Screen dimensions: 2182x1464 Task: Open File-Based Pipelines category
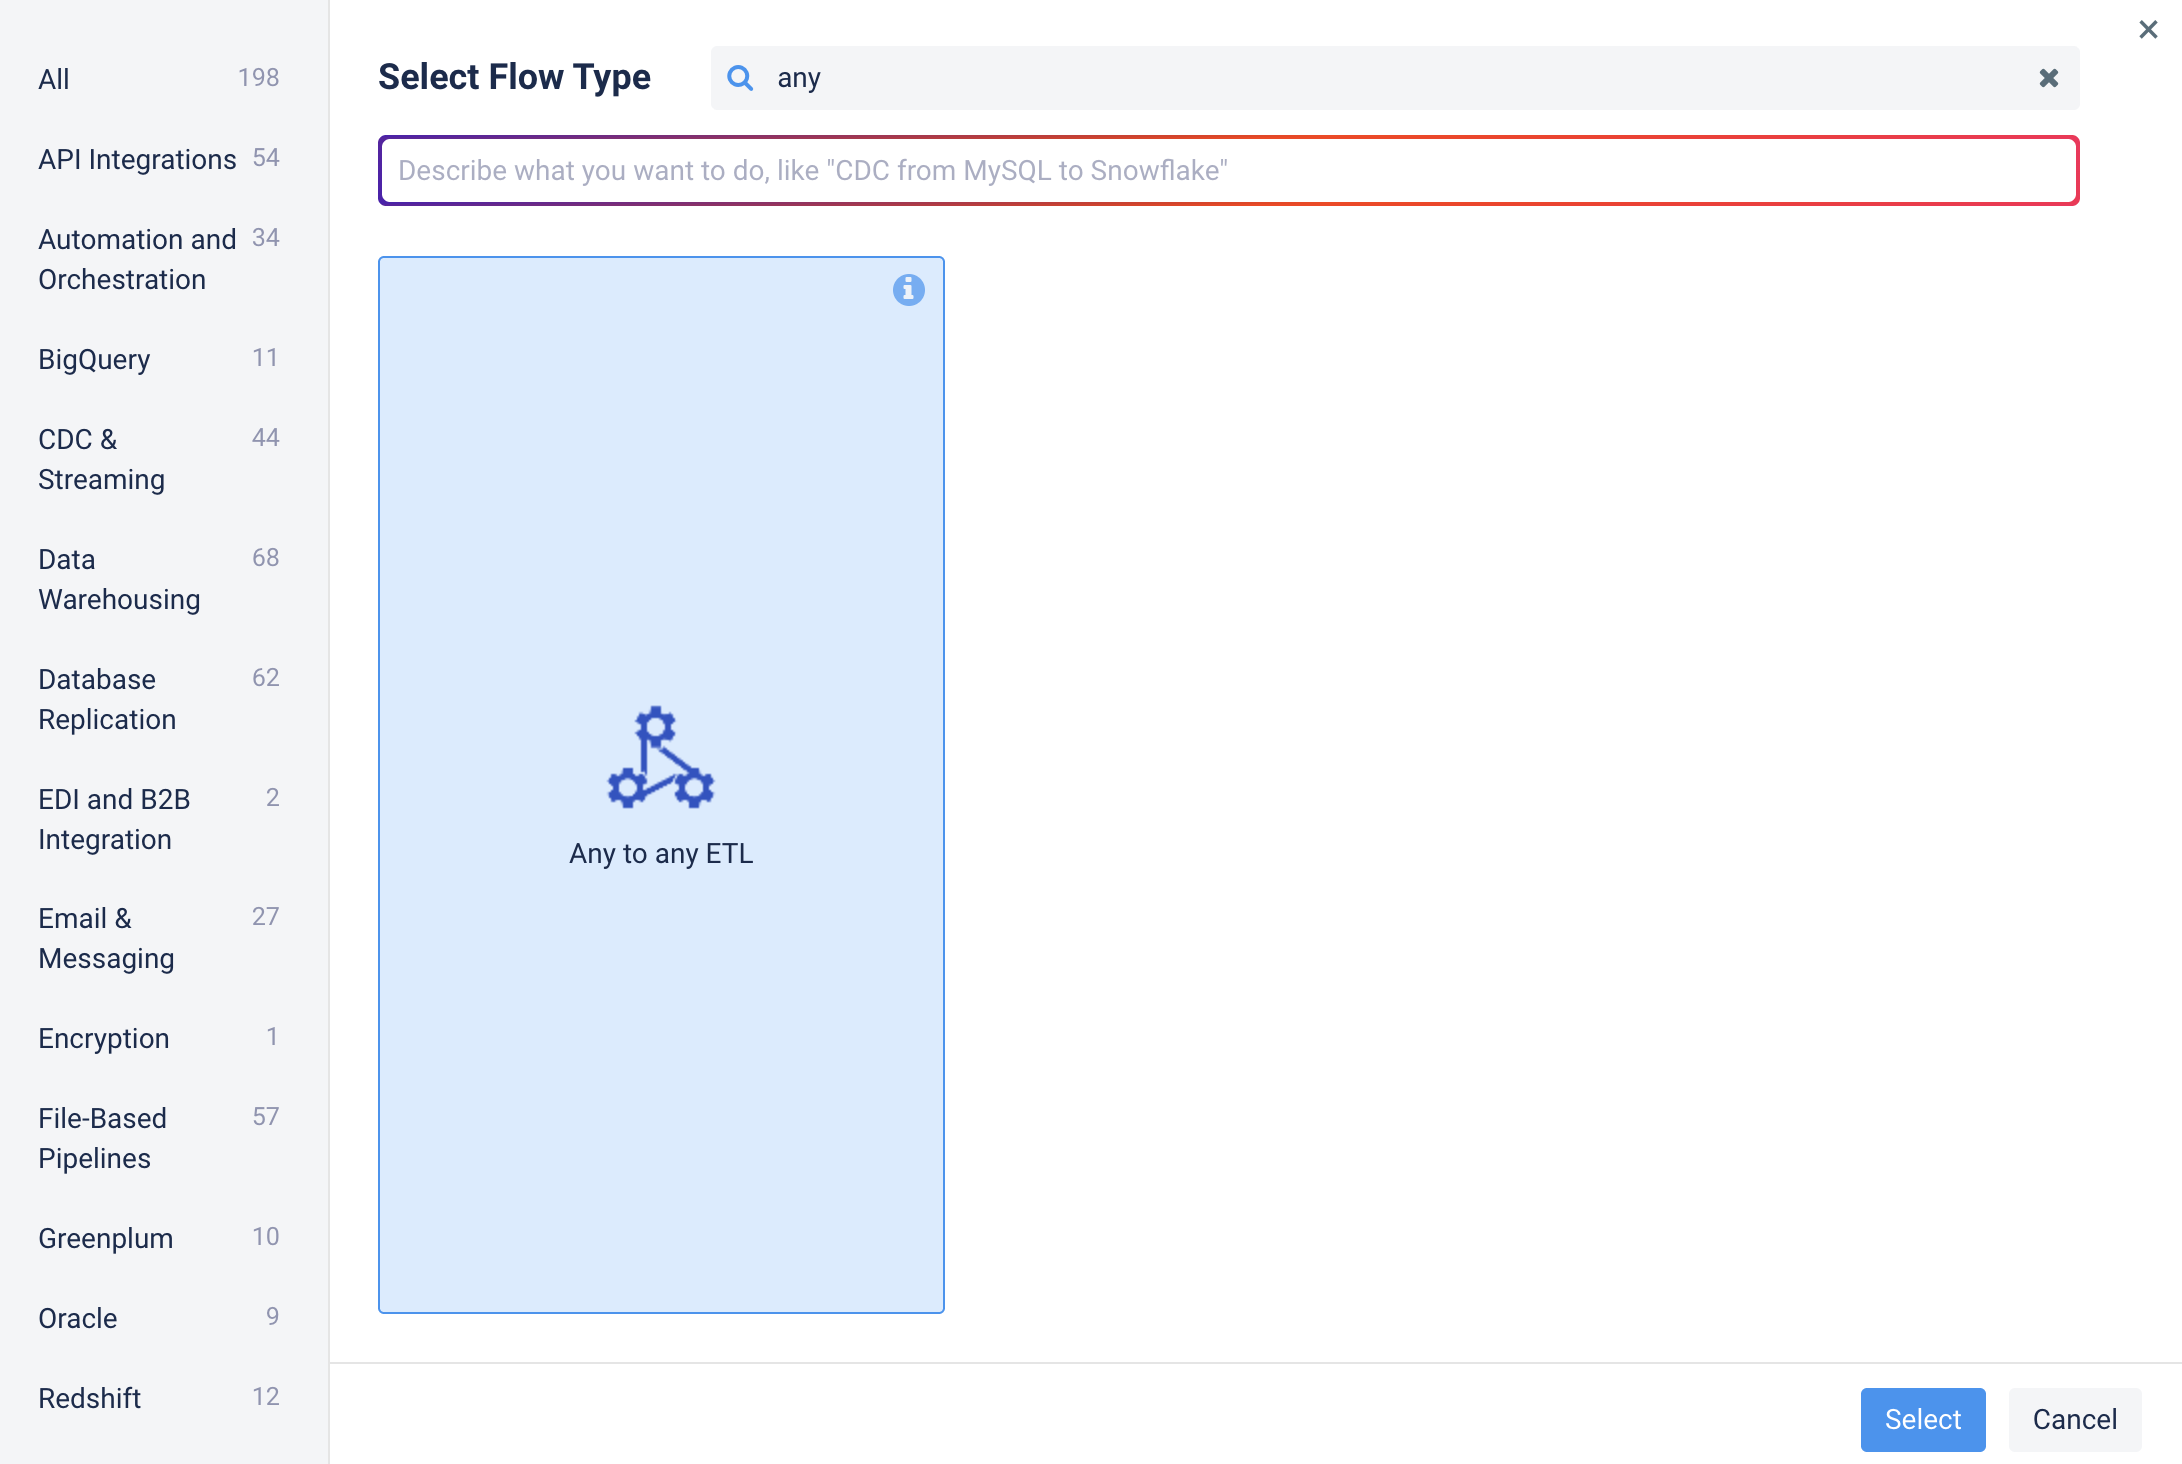click(102, 1138)
